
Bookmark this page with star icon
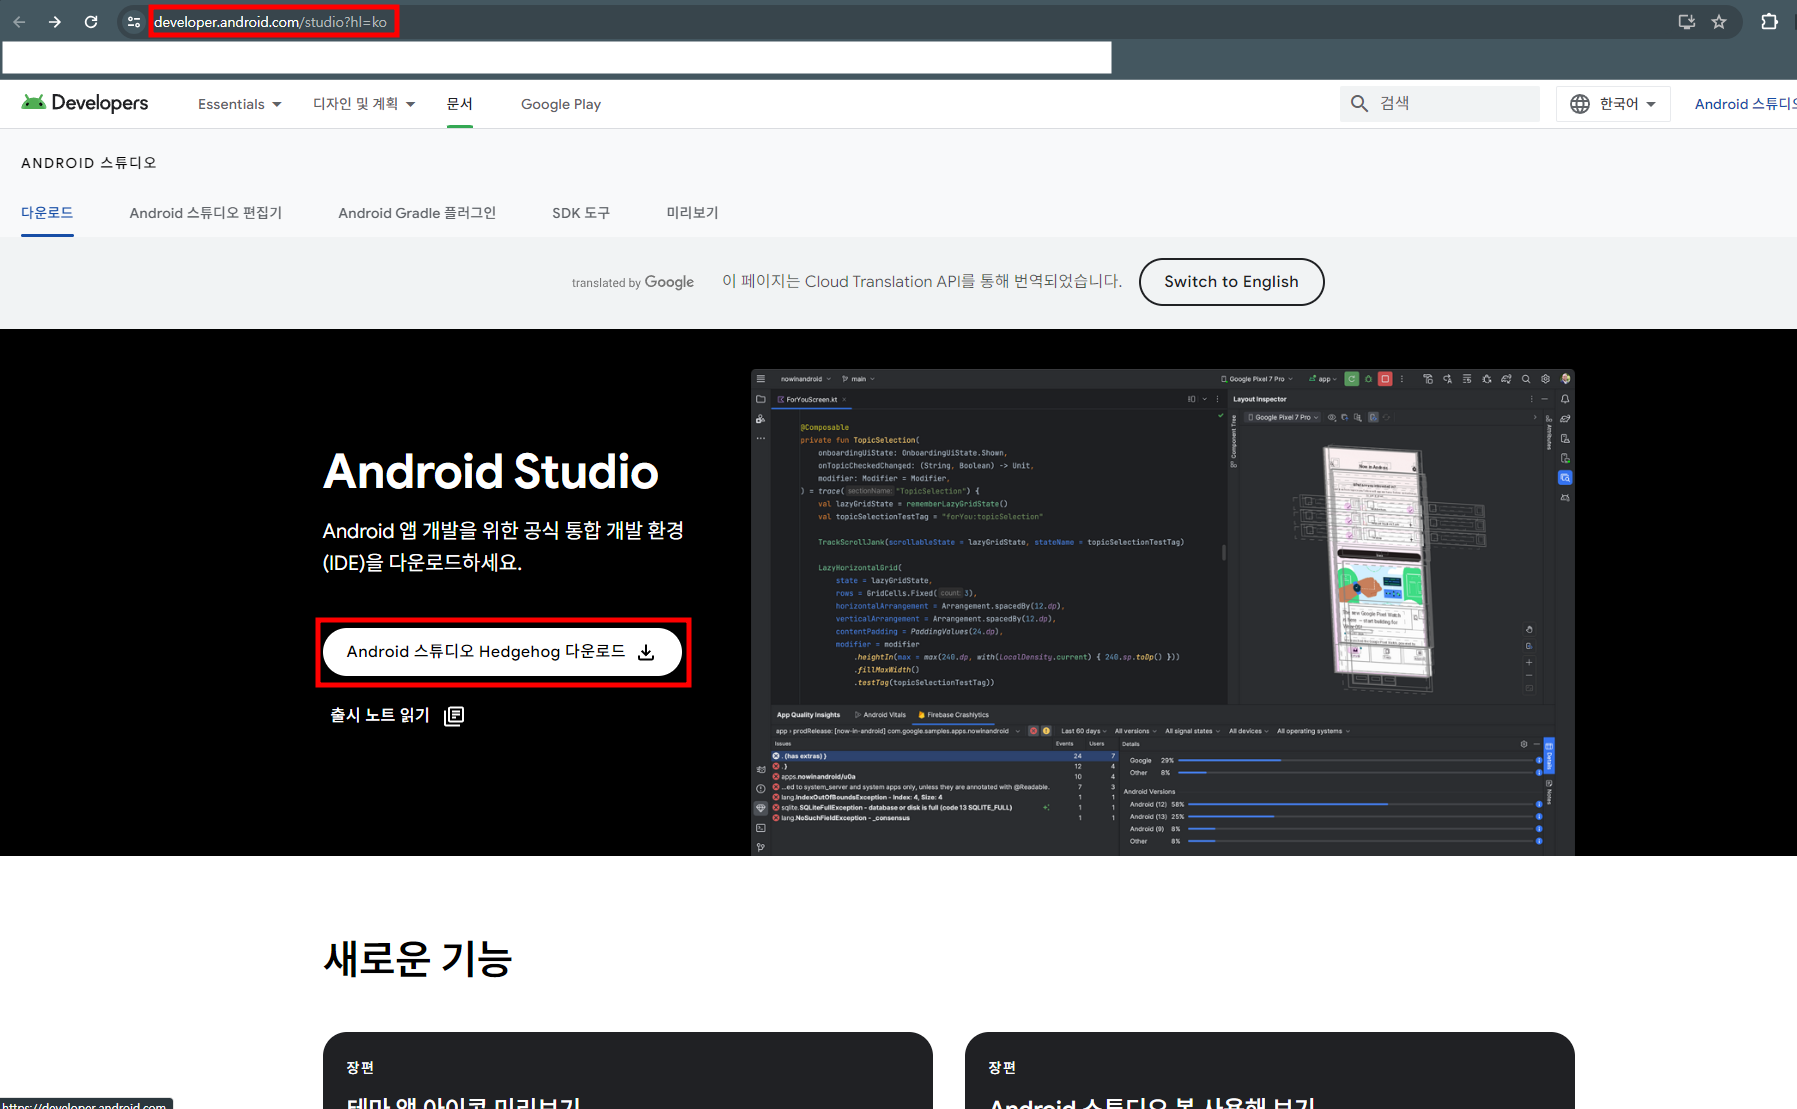1719,21
